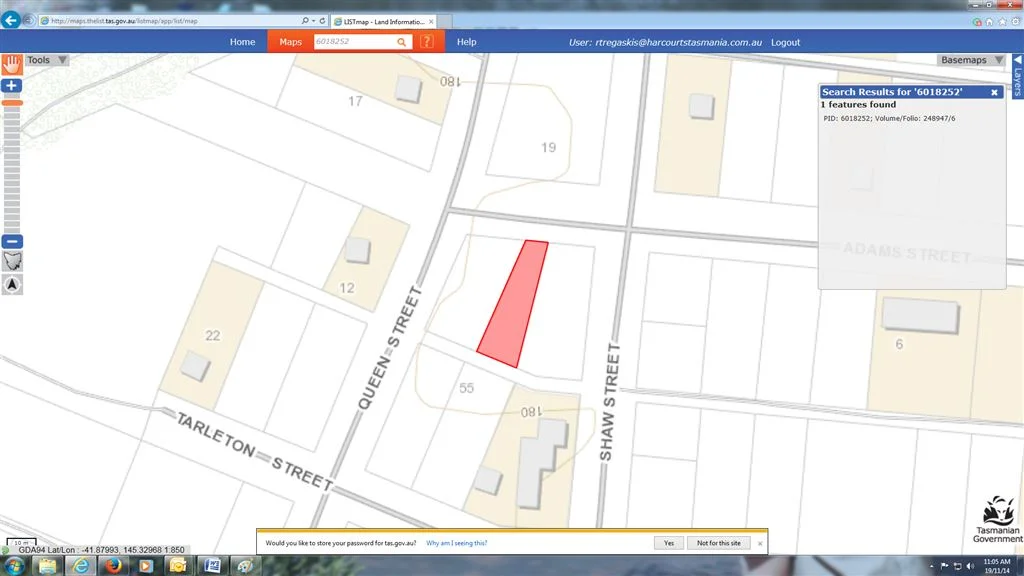Expand the Layers side panel
The width and height of the screenshot is (1024, 576).
coord(1017,76)
